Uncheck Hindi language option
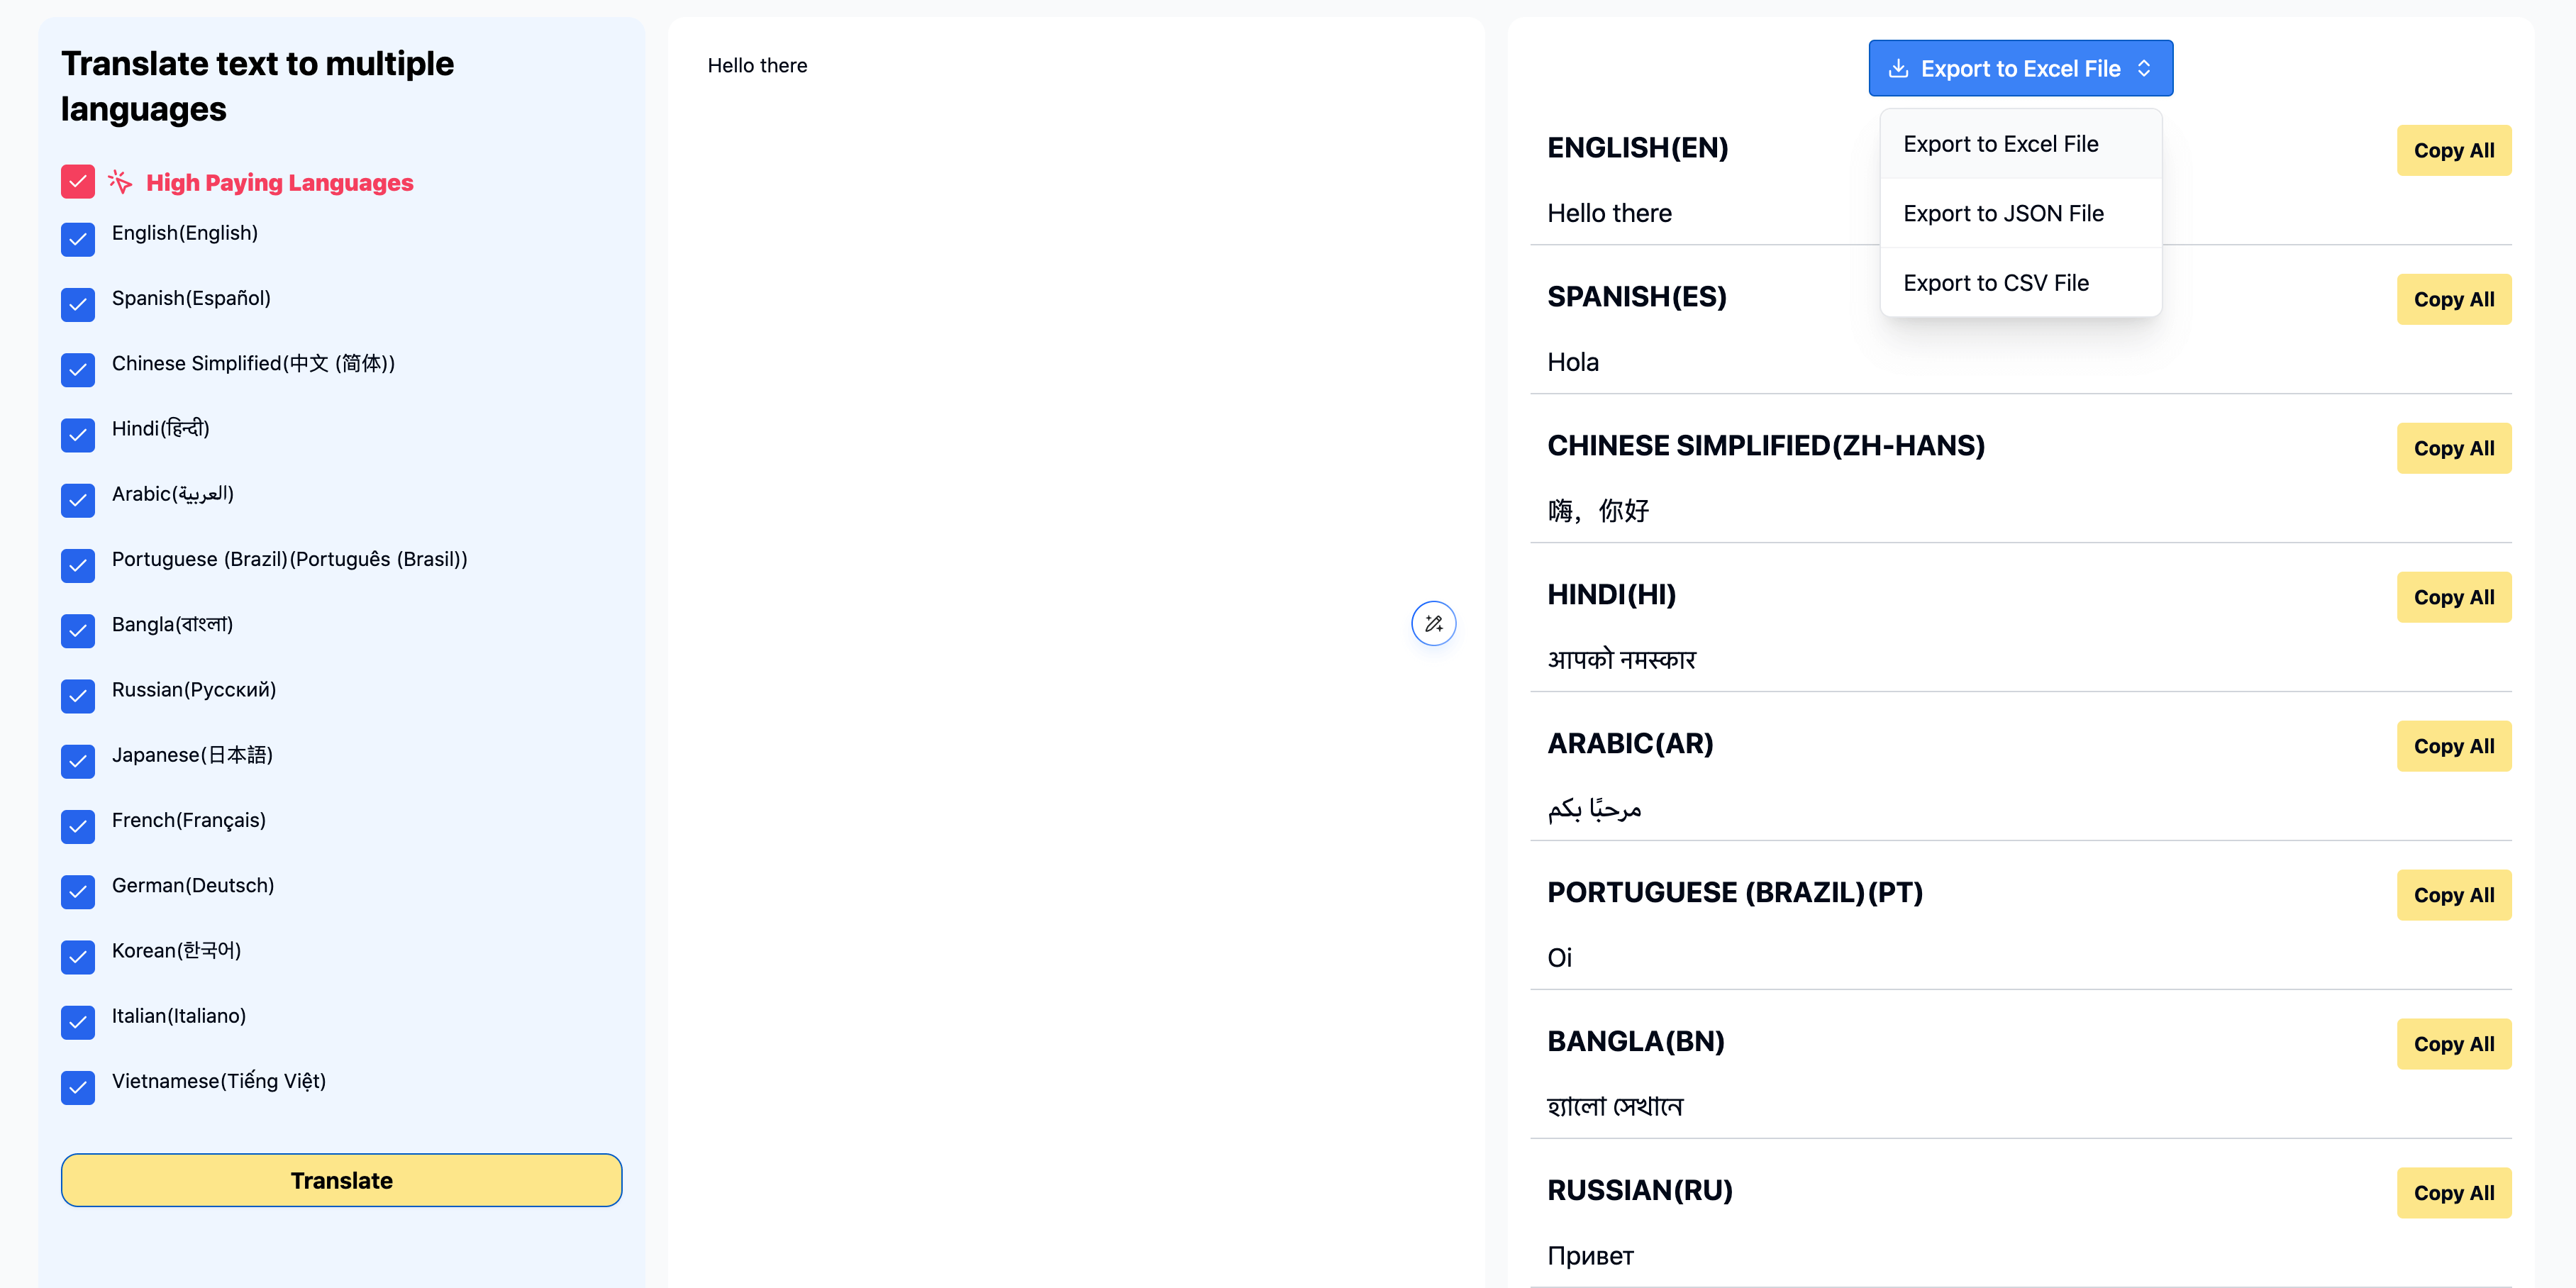This screenshot has width=2576, height=1288. (77, 435)
